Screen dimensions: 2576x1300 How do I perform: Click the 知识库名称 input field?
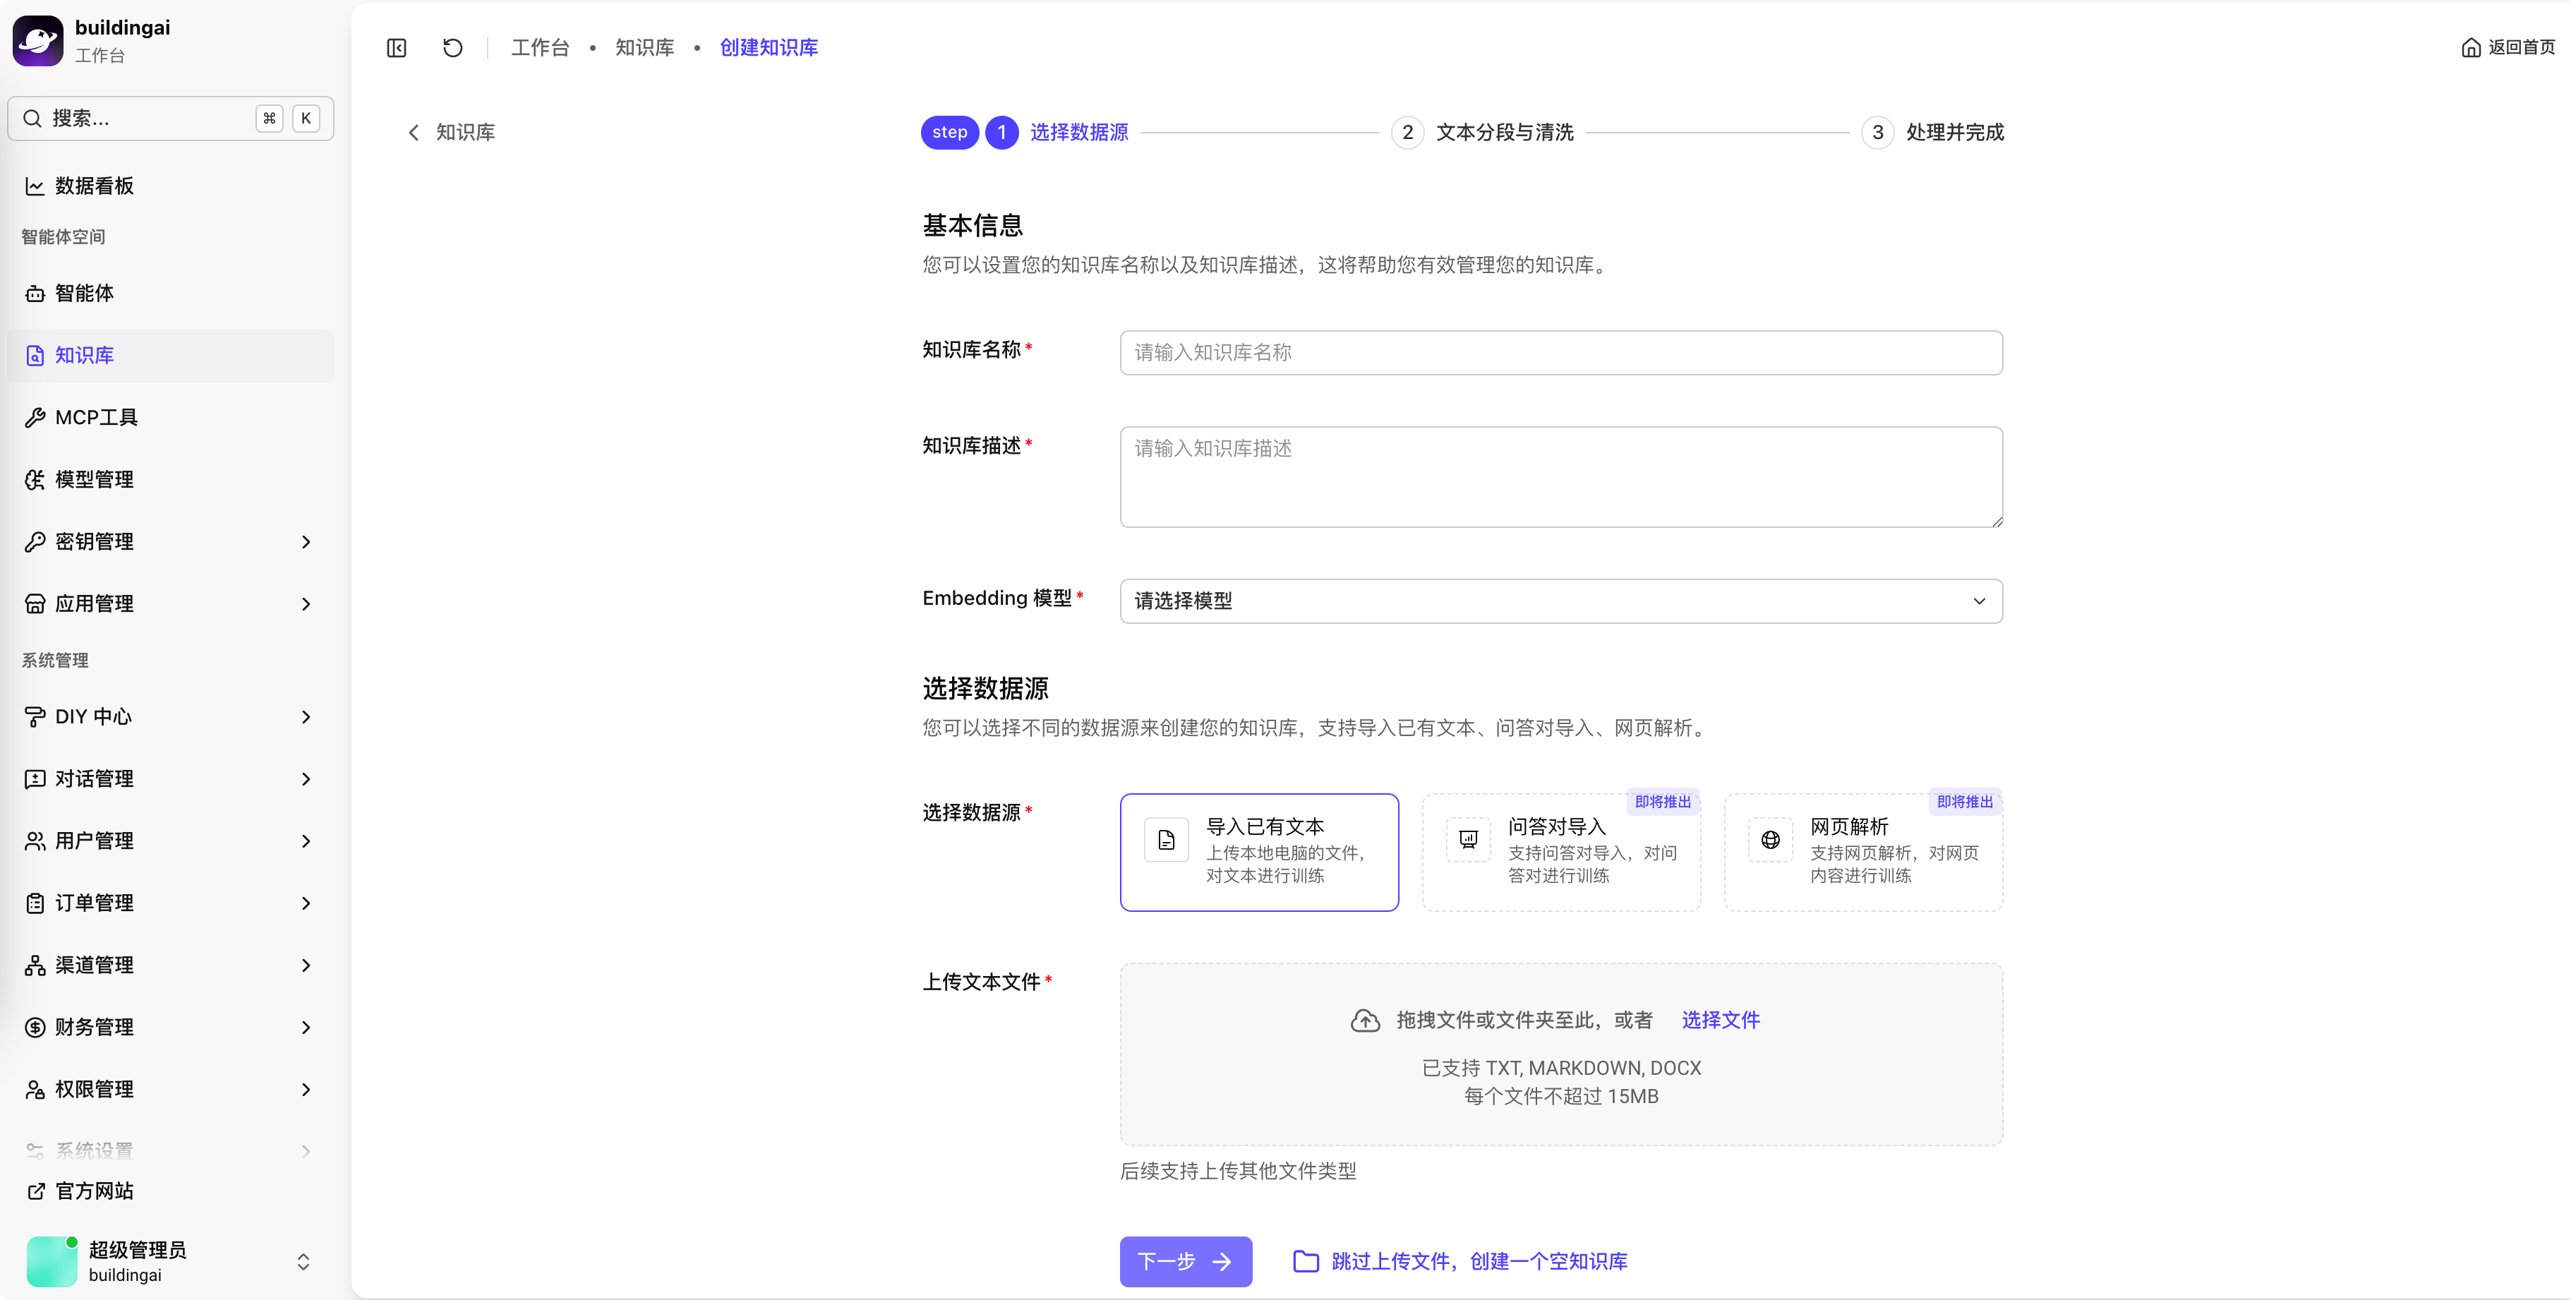(x=1561, y=353)
